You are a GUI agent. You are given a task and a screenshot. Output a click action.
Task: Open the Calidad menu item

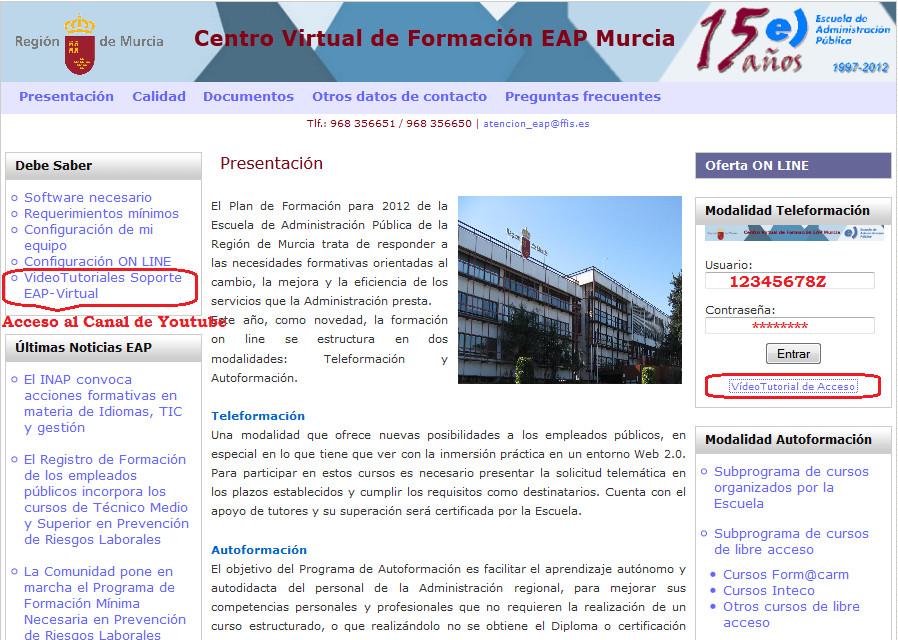159,97
